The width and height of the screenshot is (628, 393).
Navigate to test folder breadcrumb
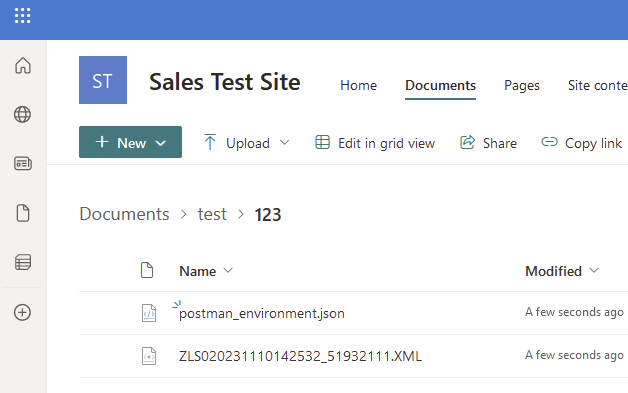click(x=212, y=214)
